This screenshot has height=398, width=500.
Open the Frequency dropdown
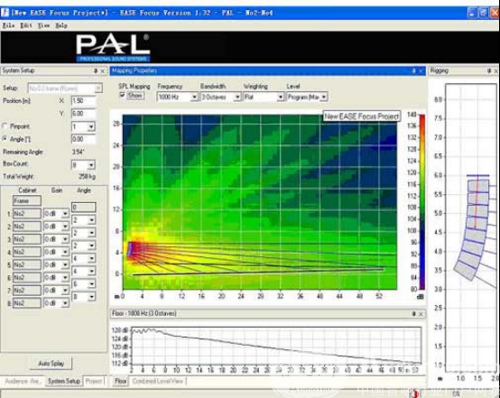tap(194, 97)
